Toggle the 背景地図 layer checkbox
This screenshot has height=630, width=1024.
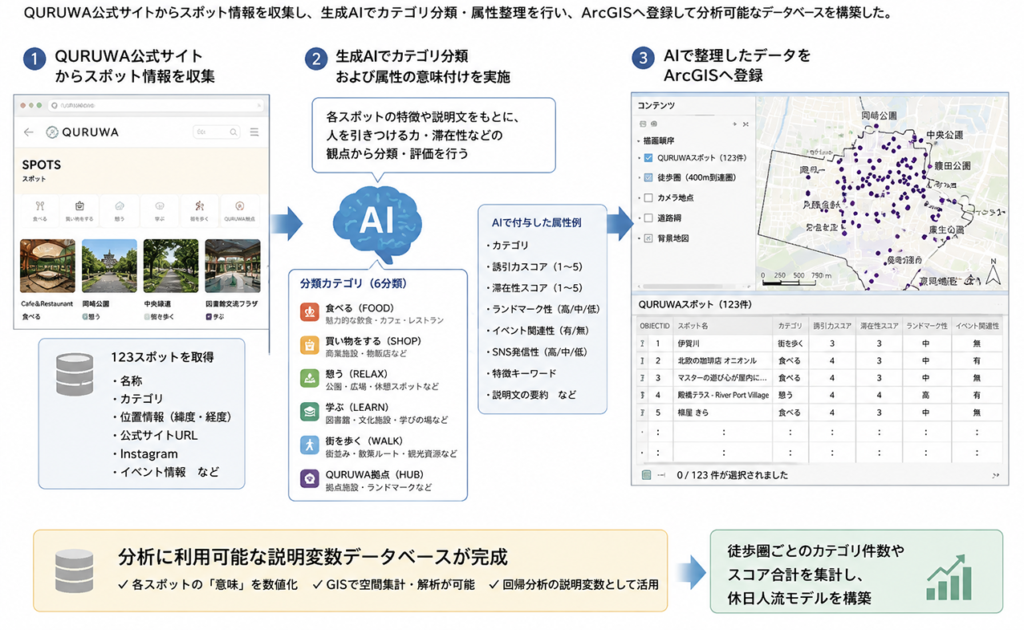point(648,238)
